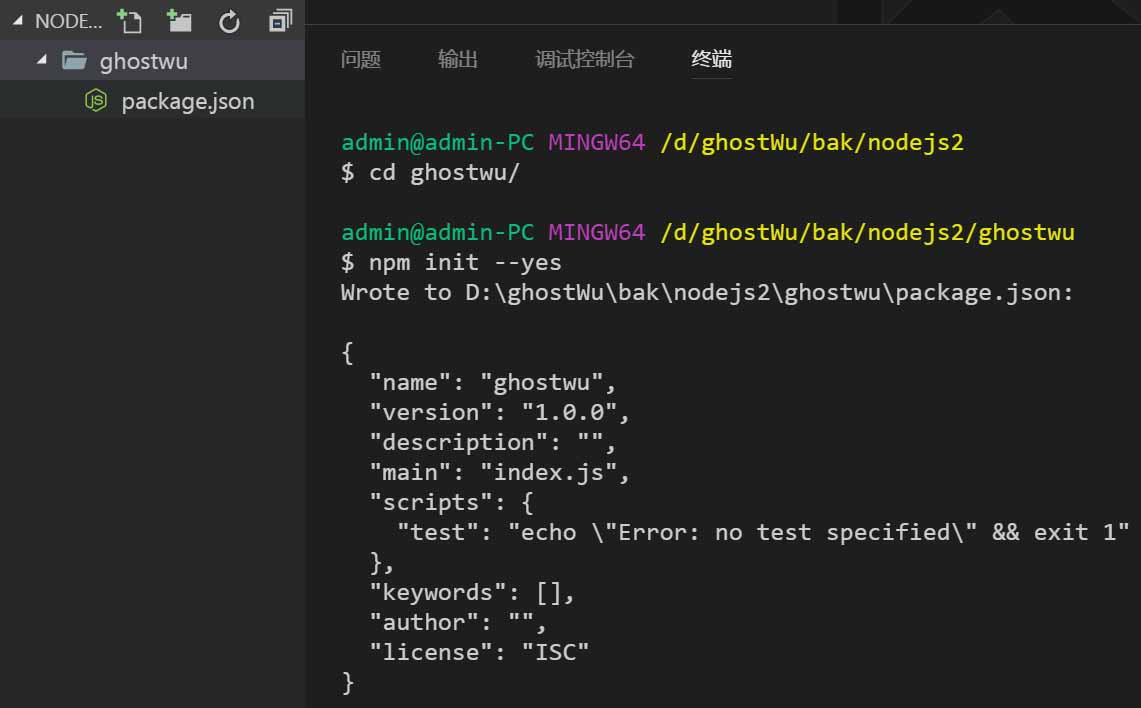1141x708 pixels.
Task: Click the New Folder icon
Action: [179, 20]
